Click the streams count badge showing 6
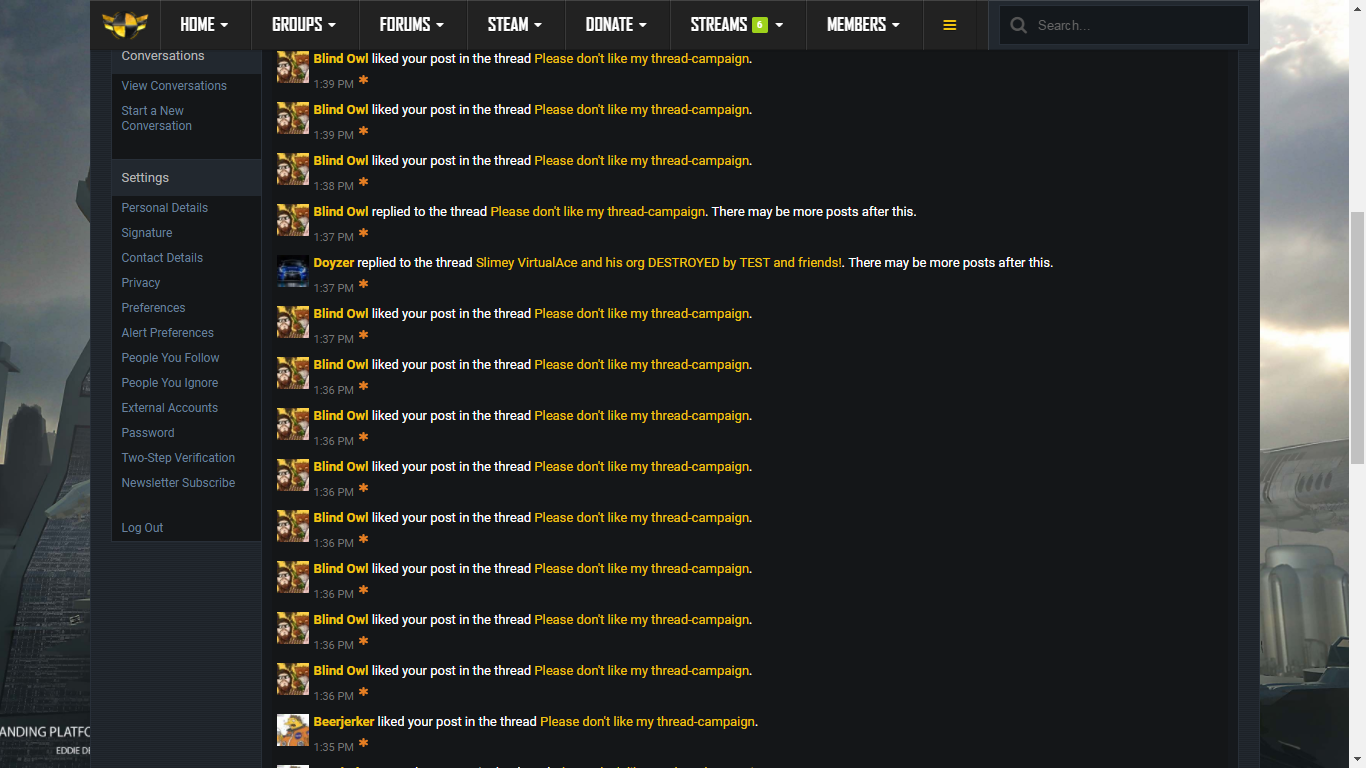This screenshot has width=1366, height=768. 760,25
